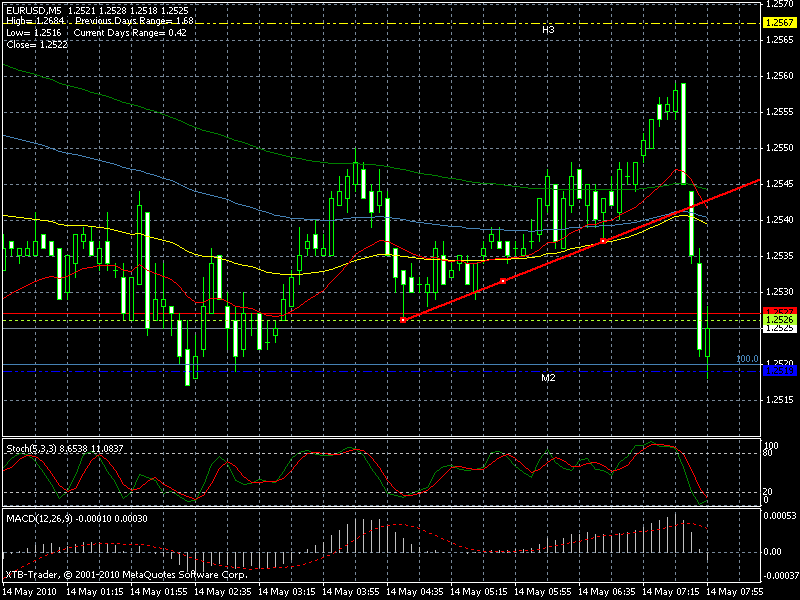The height and width of the screenshot is (600, 800).
Task: Click the 1.2540 price scale value
Action: [780, 220]
